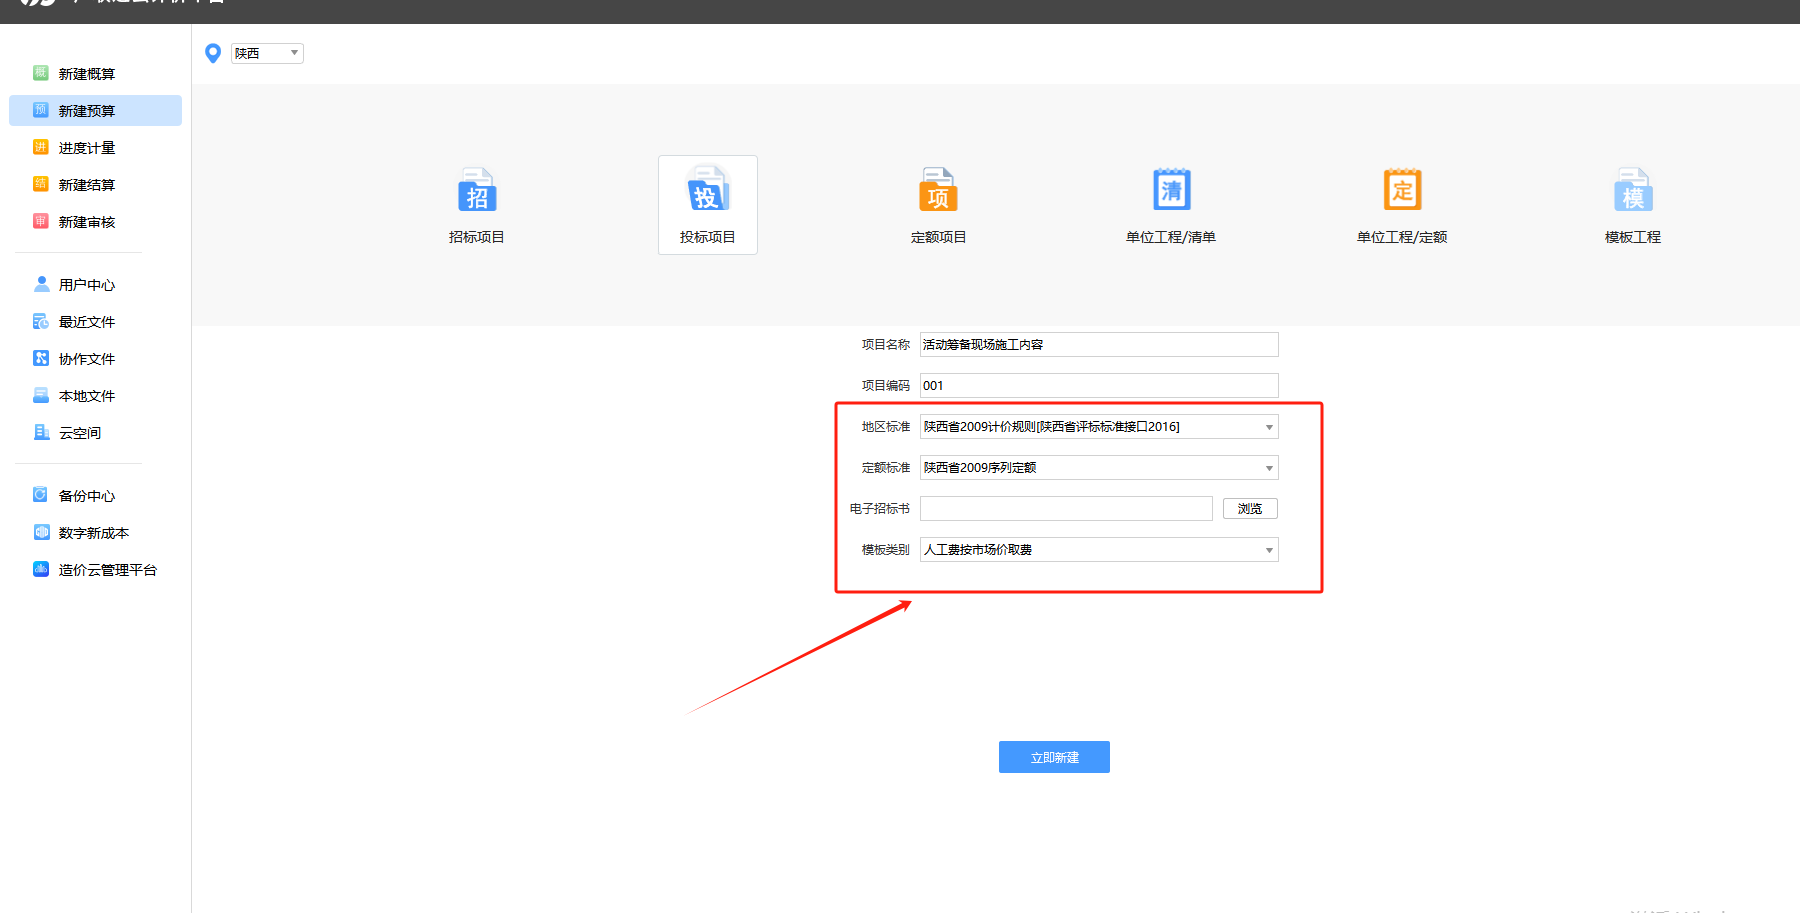The width and height of the screenshot is (1800, 913).
Task: Go to 本地文件 link
Action: click(x=87, y=396)
